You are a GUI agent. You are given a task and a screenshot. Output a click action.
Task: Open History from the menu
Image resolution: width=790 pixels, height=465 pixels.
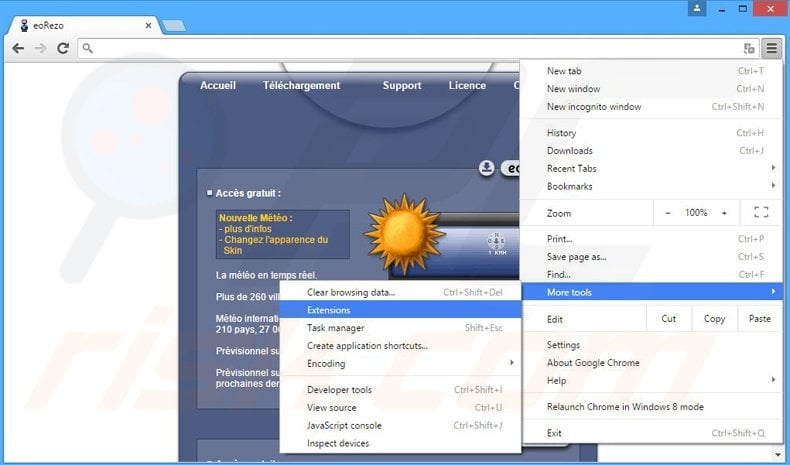(652, 133)
